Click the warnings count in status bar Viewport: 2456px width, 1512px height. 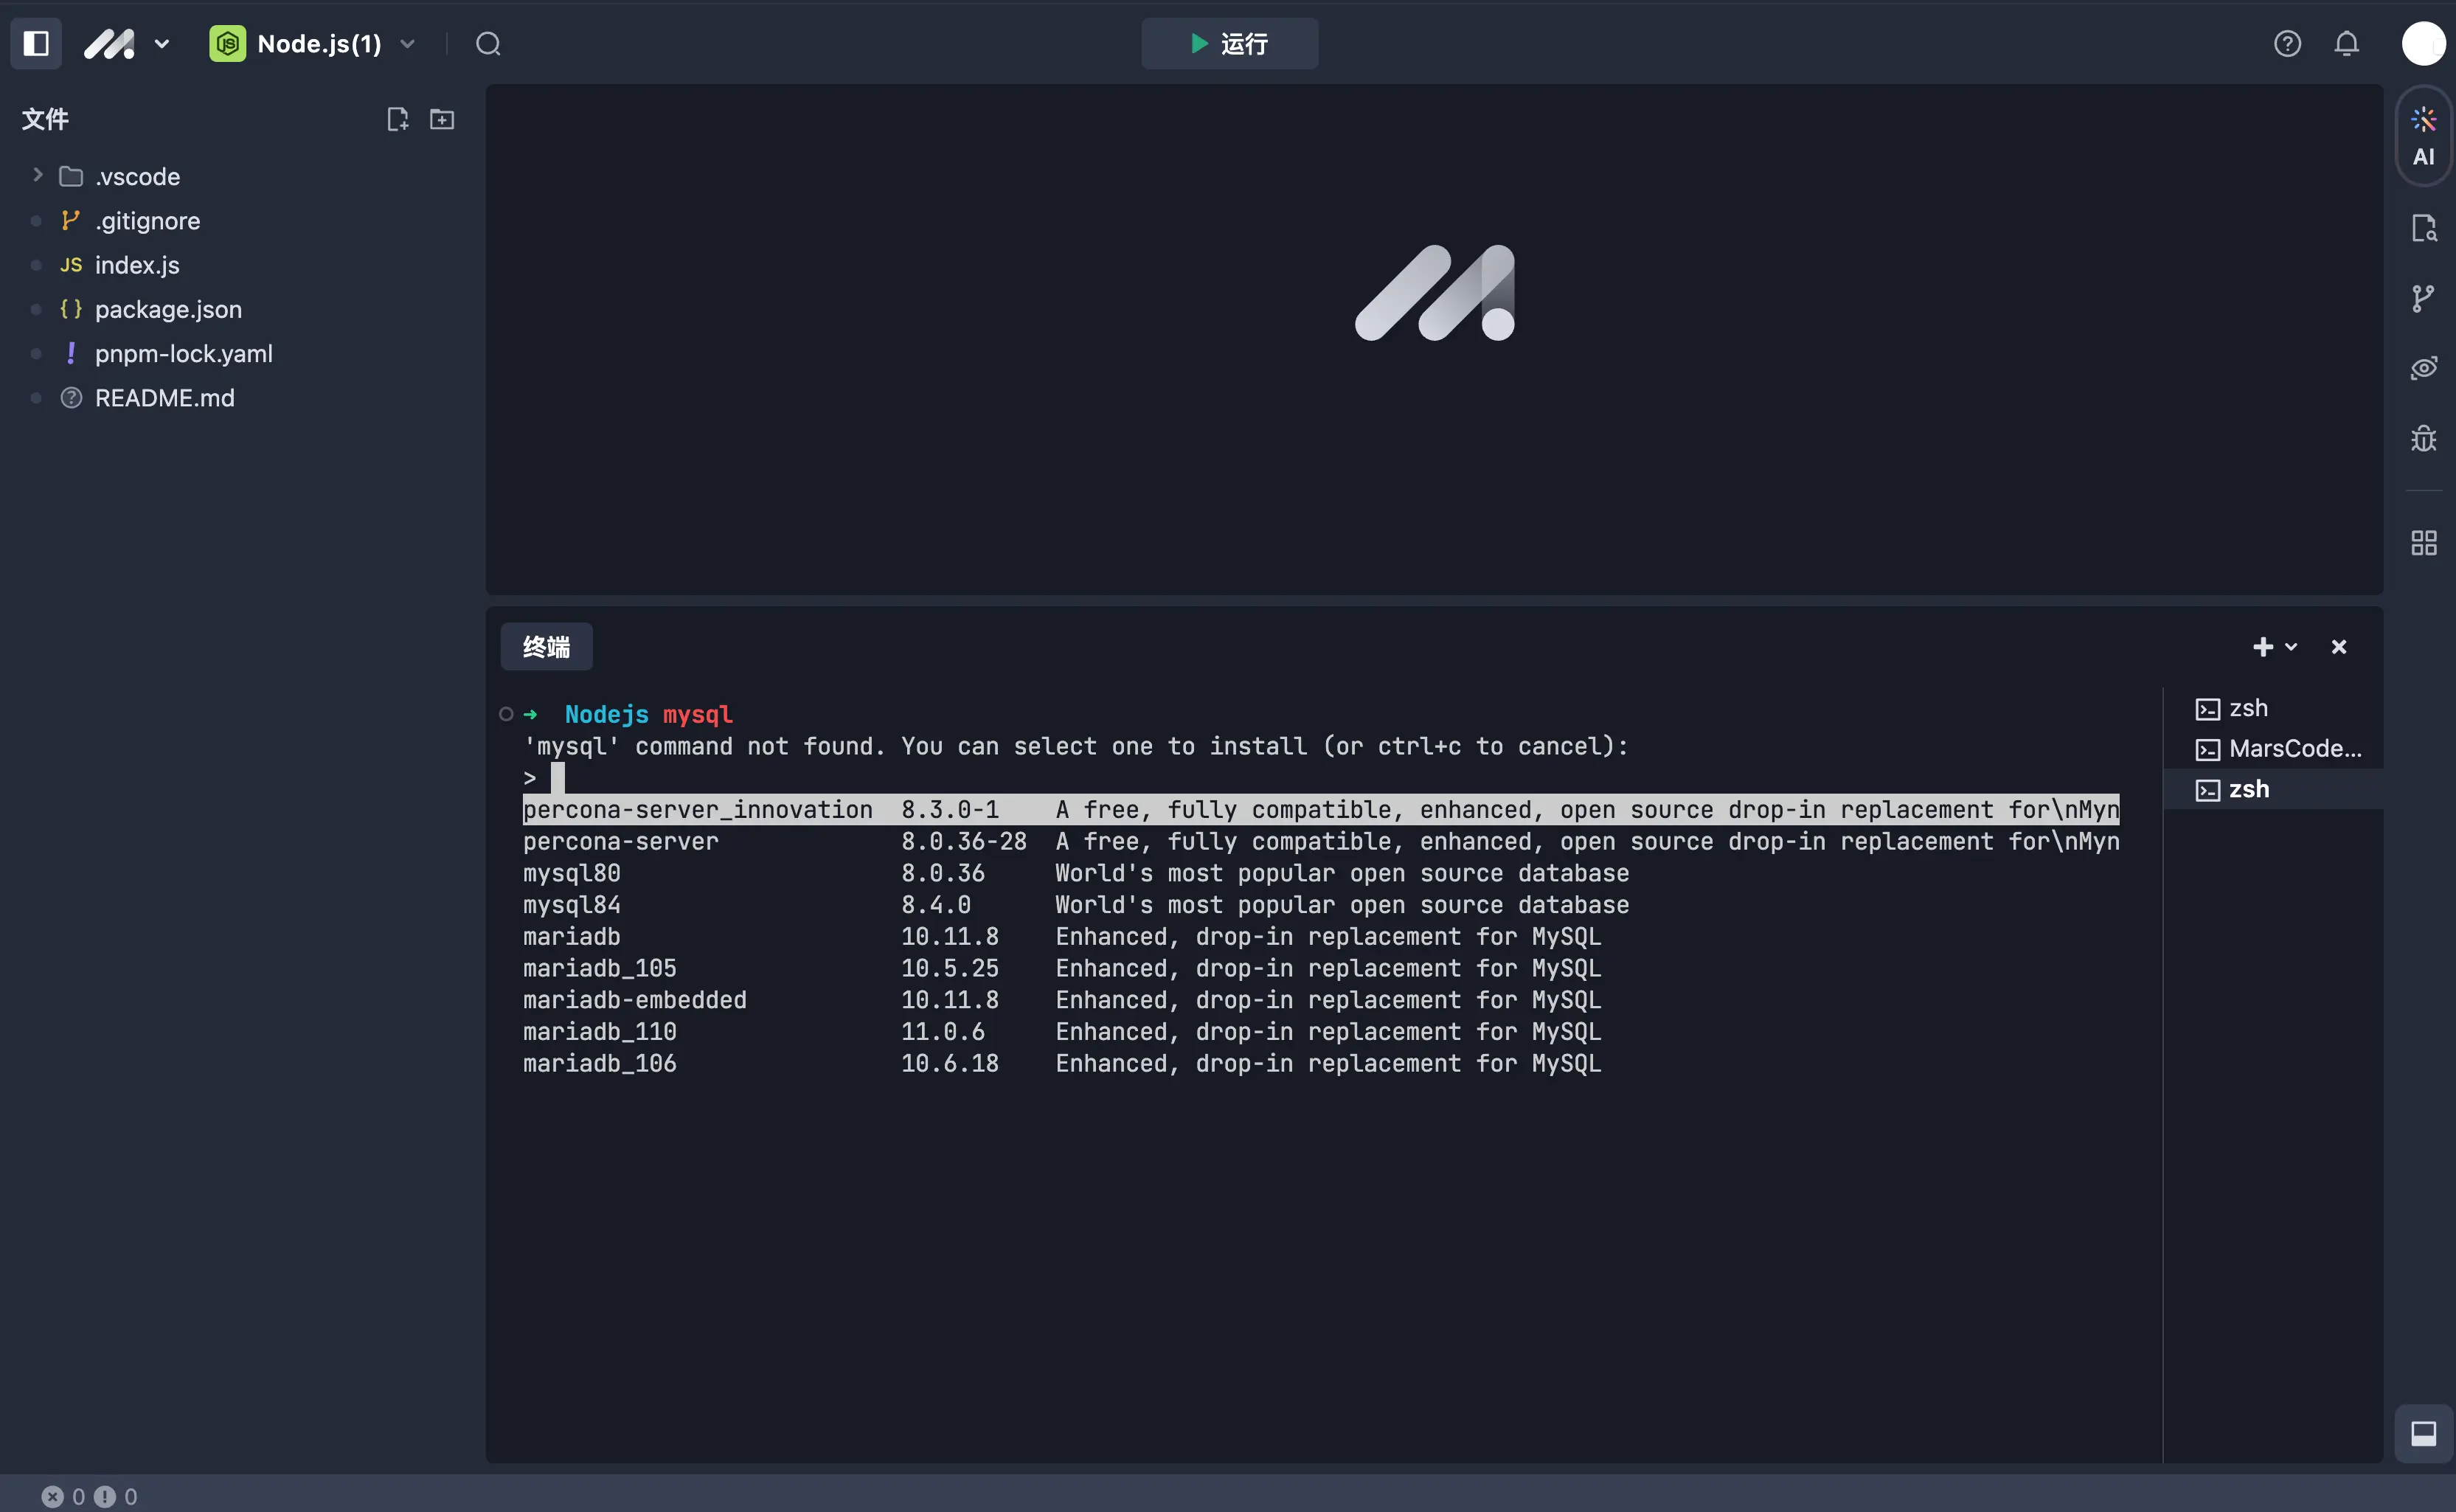[x=116, y=1496]
